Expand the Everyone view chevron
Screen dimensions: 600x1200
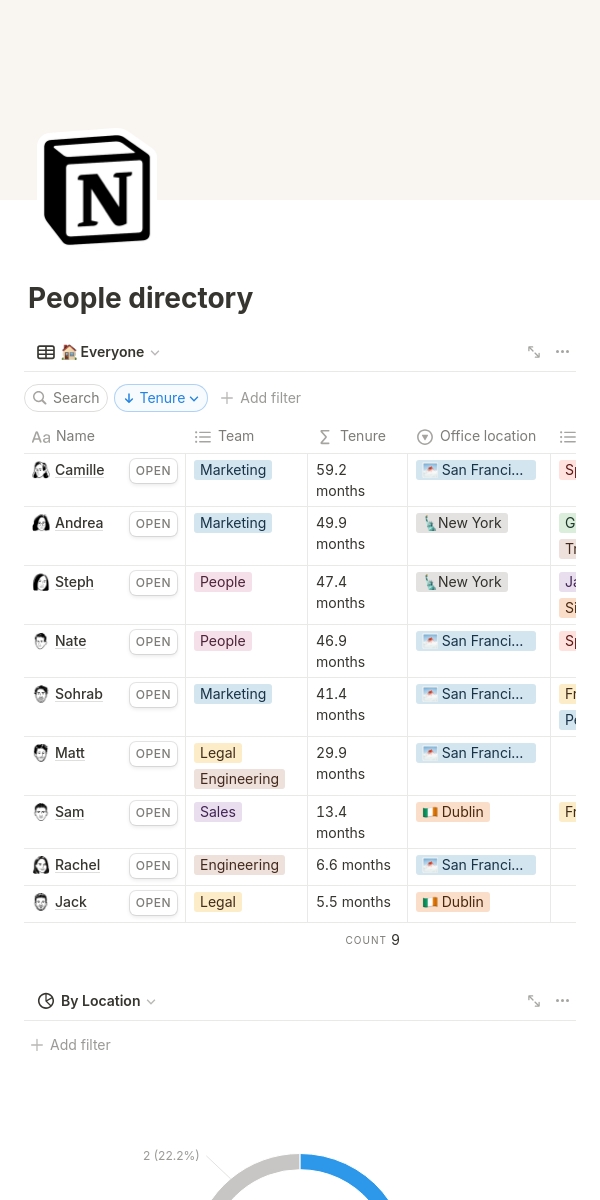click(155, 352)
